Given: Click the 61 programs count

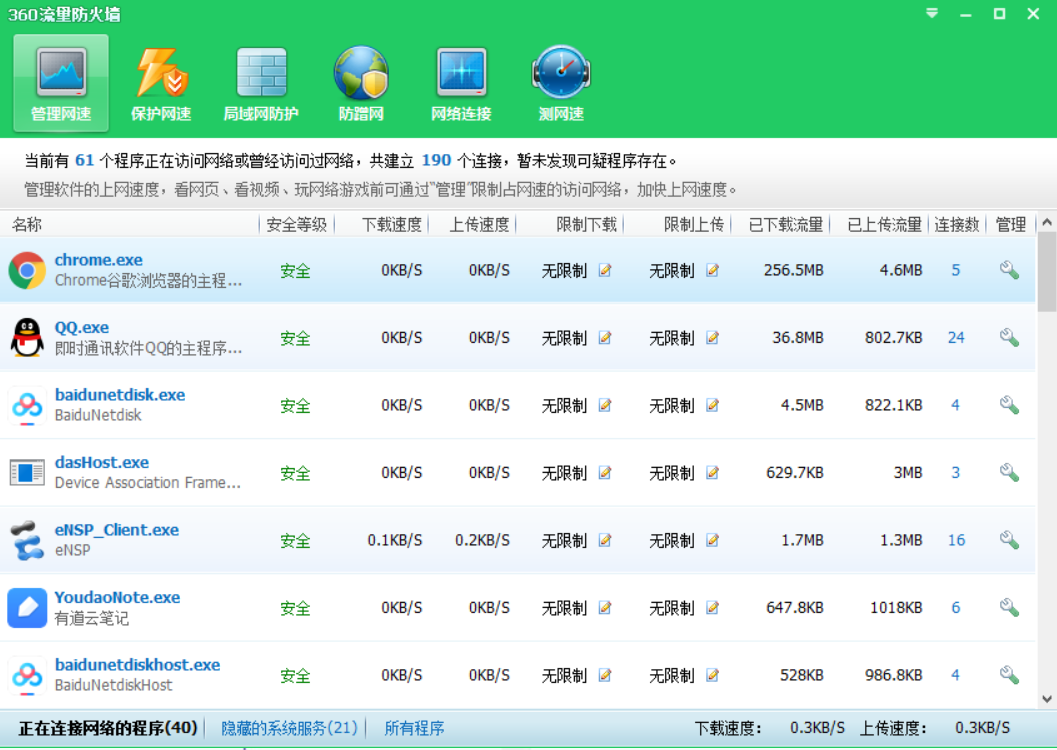Looking at the screenshot, I should (x=84, y=160).
